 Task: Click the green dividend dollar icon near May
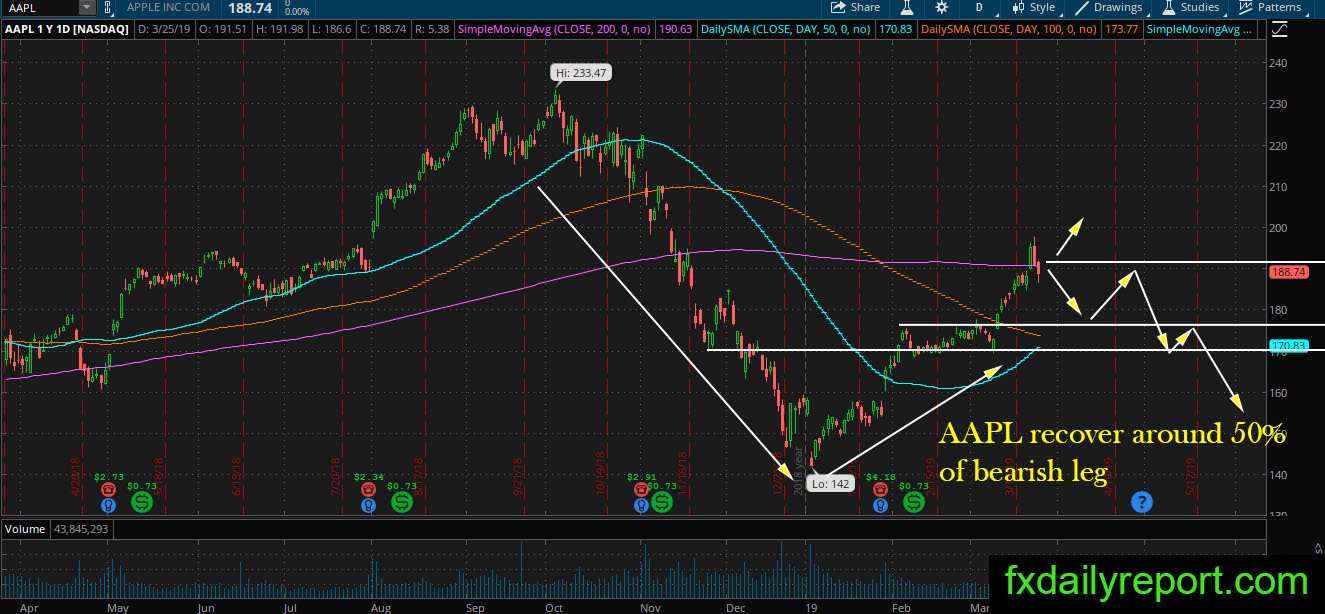point(141,501)
